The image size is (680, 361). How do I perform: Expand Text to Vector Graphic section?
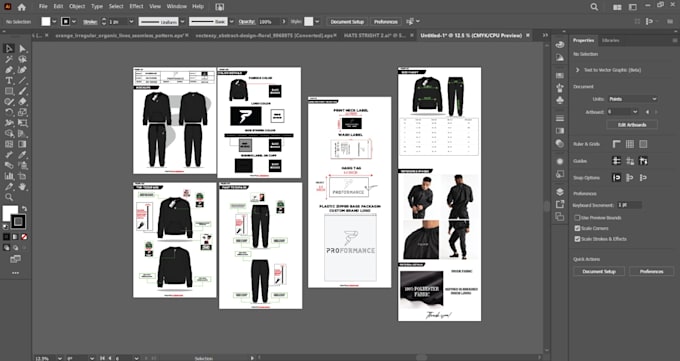tap(578, 70)
